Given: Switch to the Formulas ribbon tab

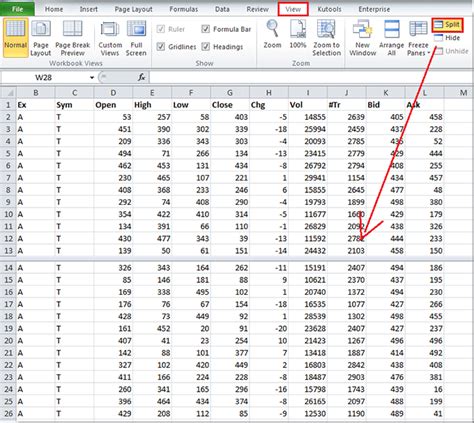Looking at the screenshot, I should coord(183,9).
